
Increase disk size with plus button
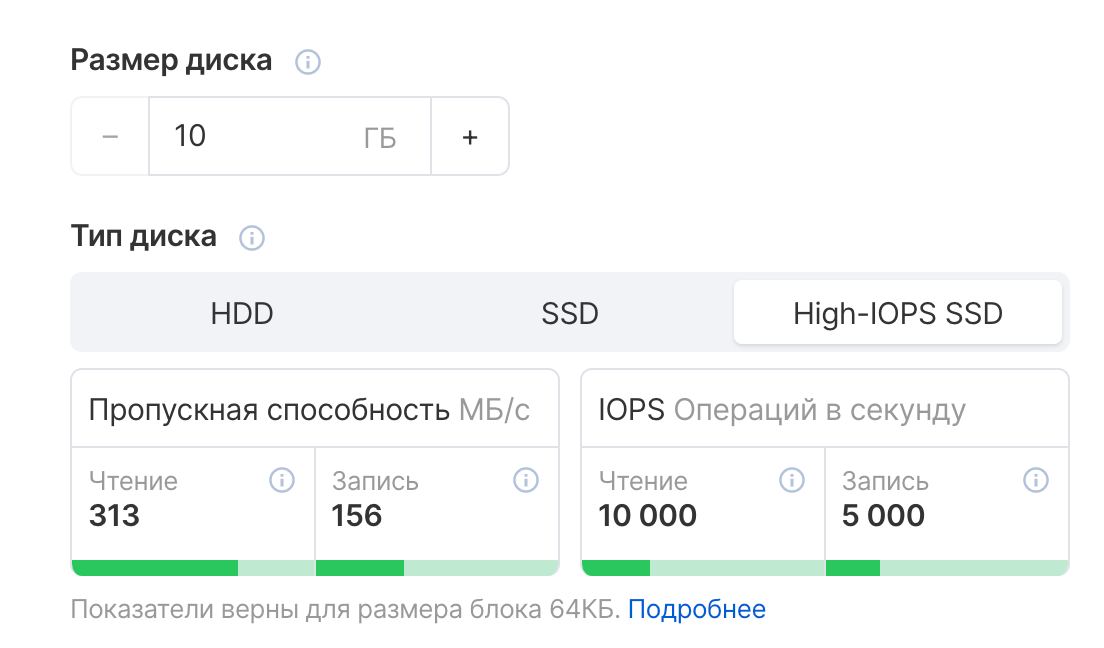pyautogui.click(x=470, y=137)
